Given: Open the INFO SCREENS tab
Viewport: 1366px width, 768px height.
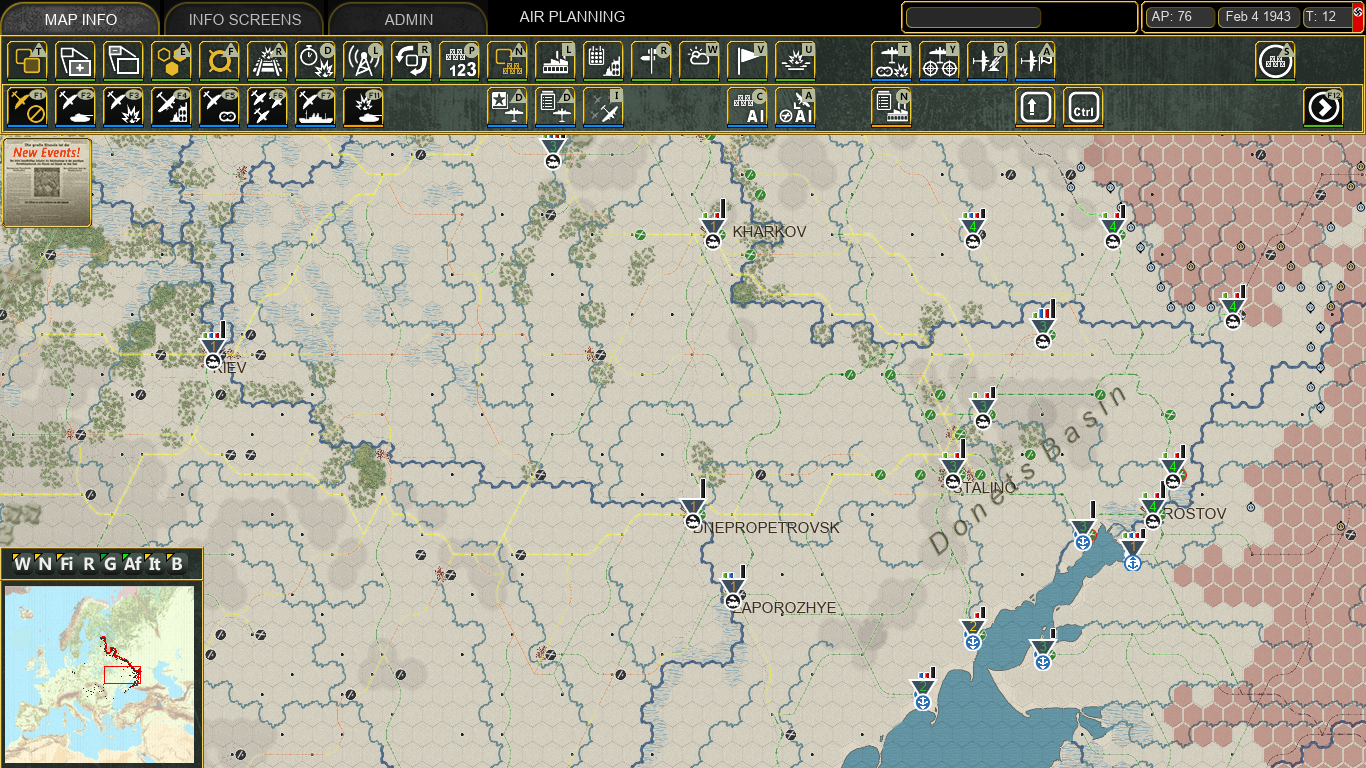Looking at the screenshot, I should (x=244, y=20).
